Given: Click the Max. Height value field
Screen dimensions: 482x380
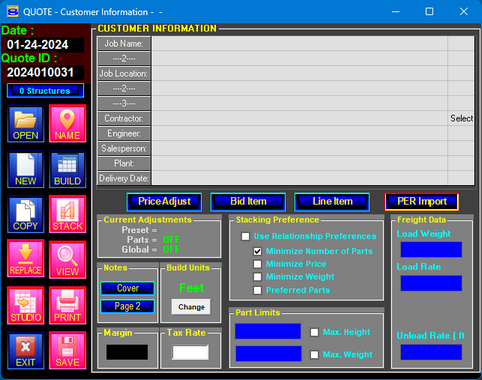Looking at the screenshot, I should tap(268, 331).
